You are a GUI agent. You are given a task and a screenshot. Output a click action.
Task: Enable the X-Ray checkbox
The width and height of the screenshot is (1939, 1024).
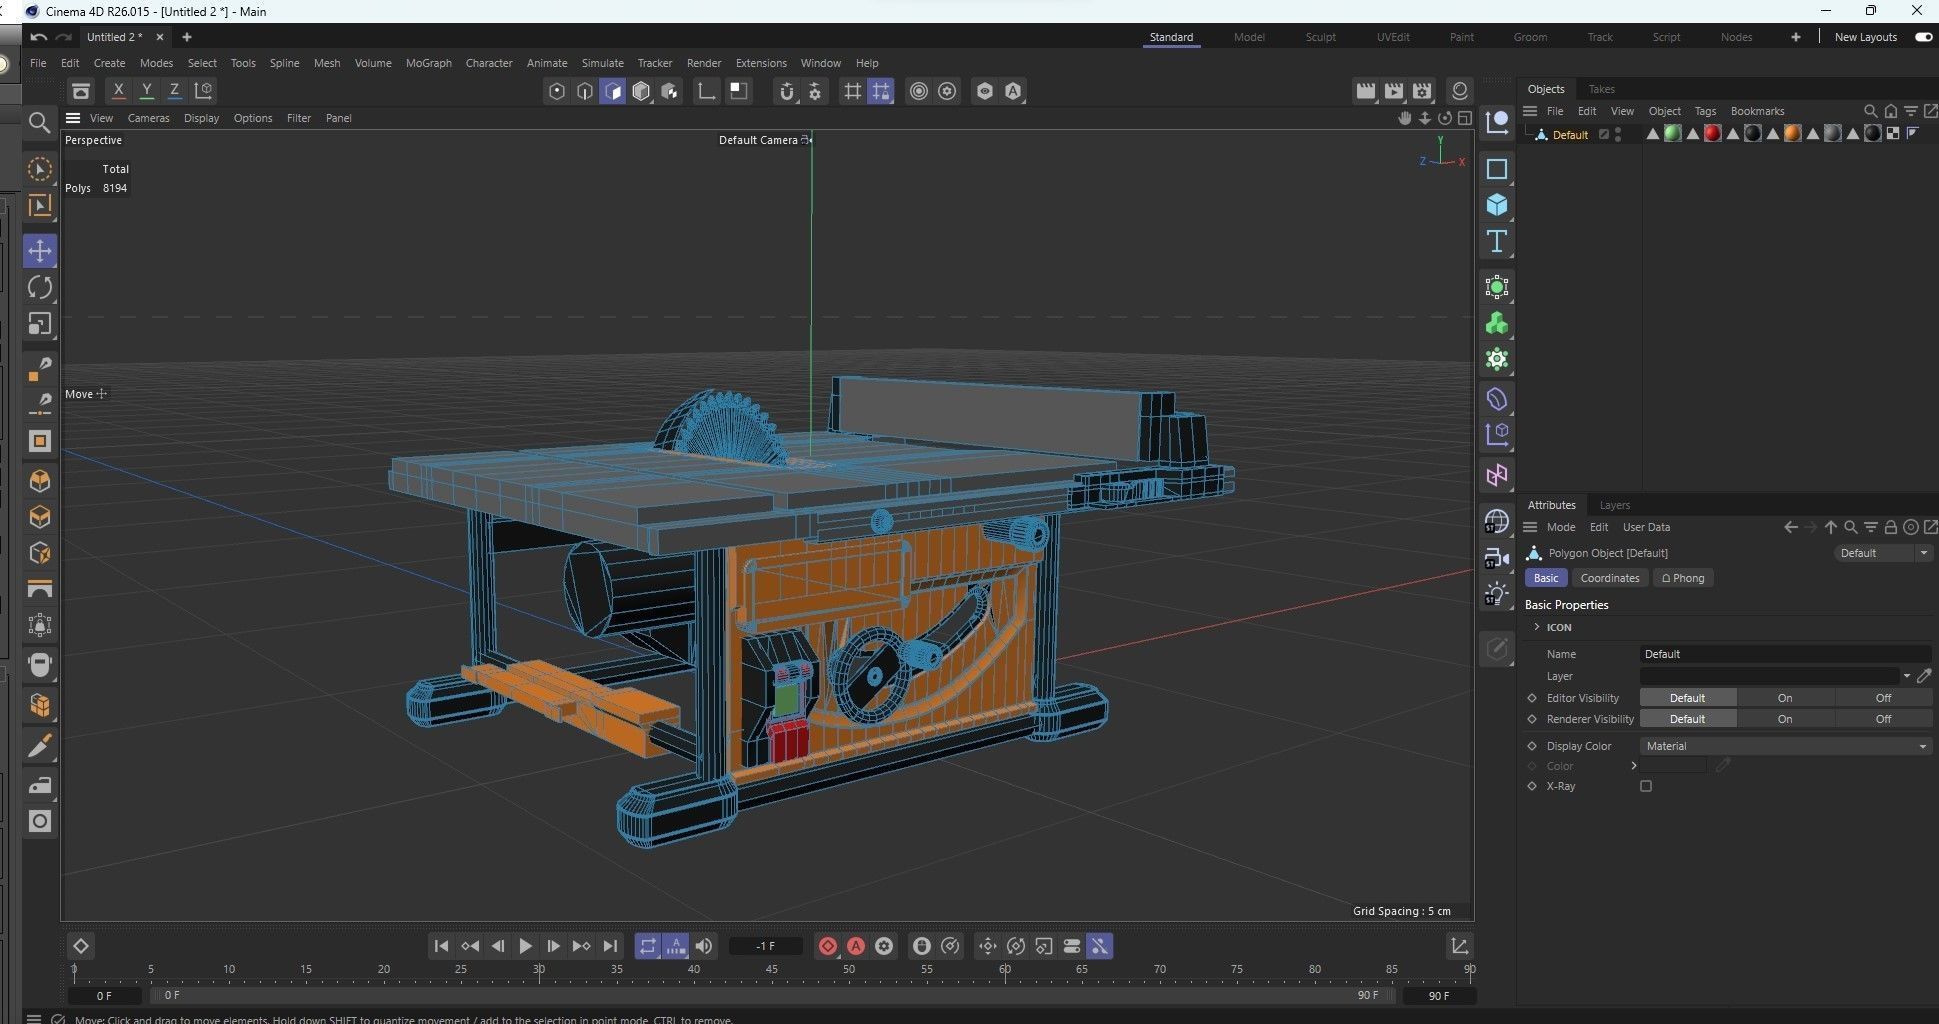(1646, 786)
